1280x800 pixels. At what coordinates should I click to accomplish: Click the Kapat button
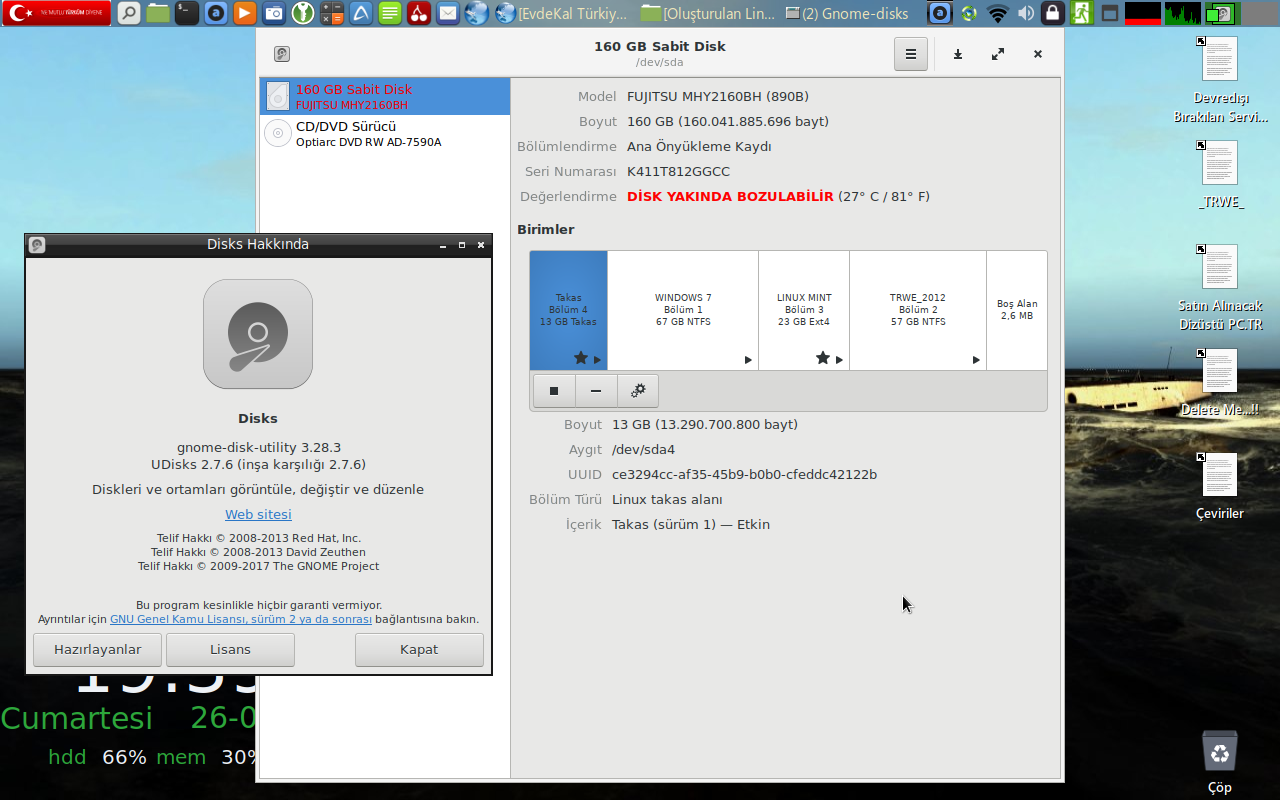(x=419, y=649)
